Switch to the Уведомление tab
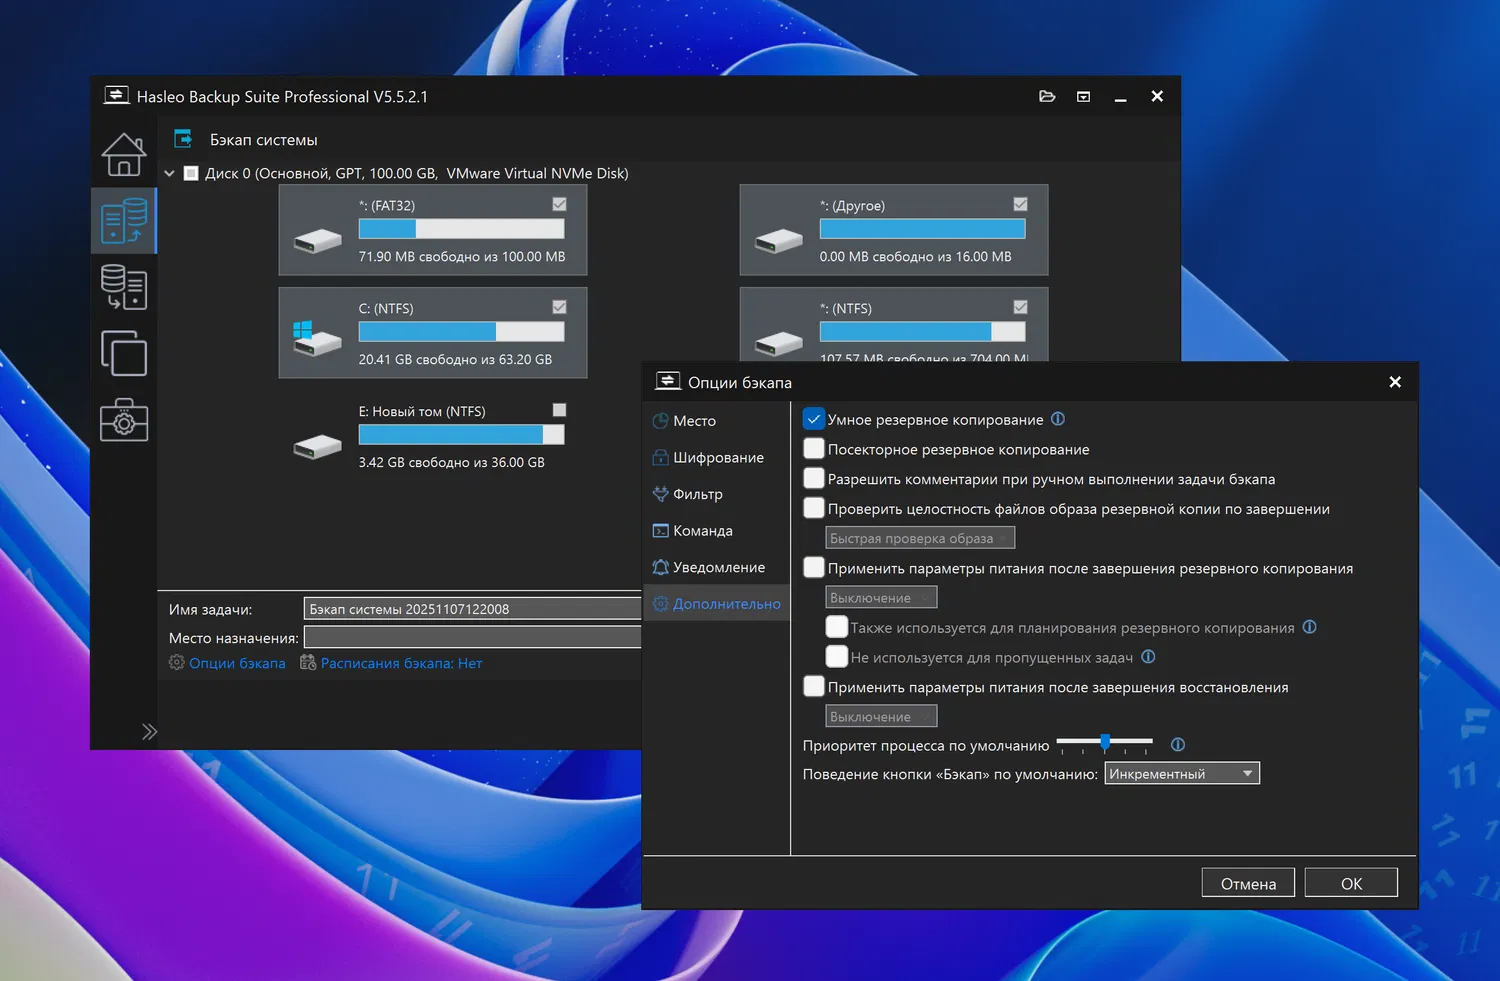 click(x=716, y=567)
